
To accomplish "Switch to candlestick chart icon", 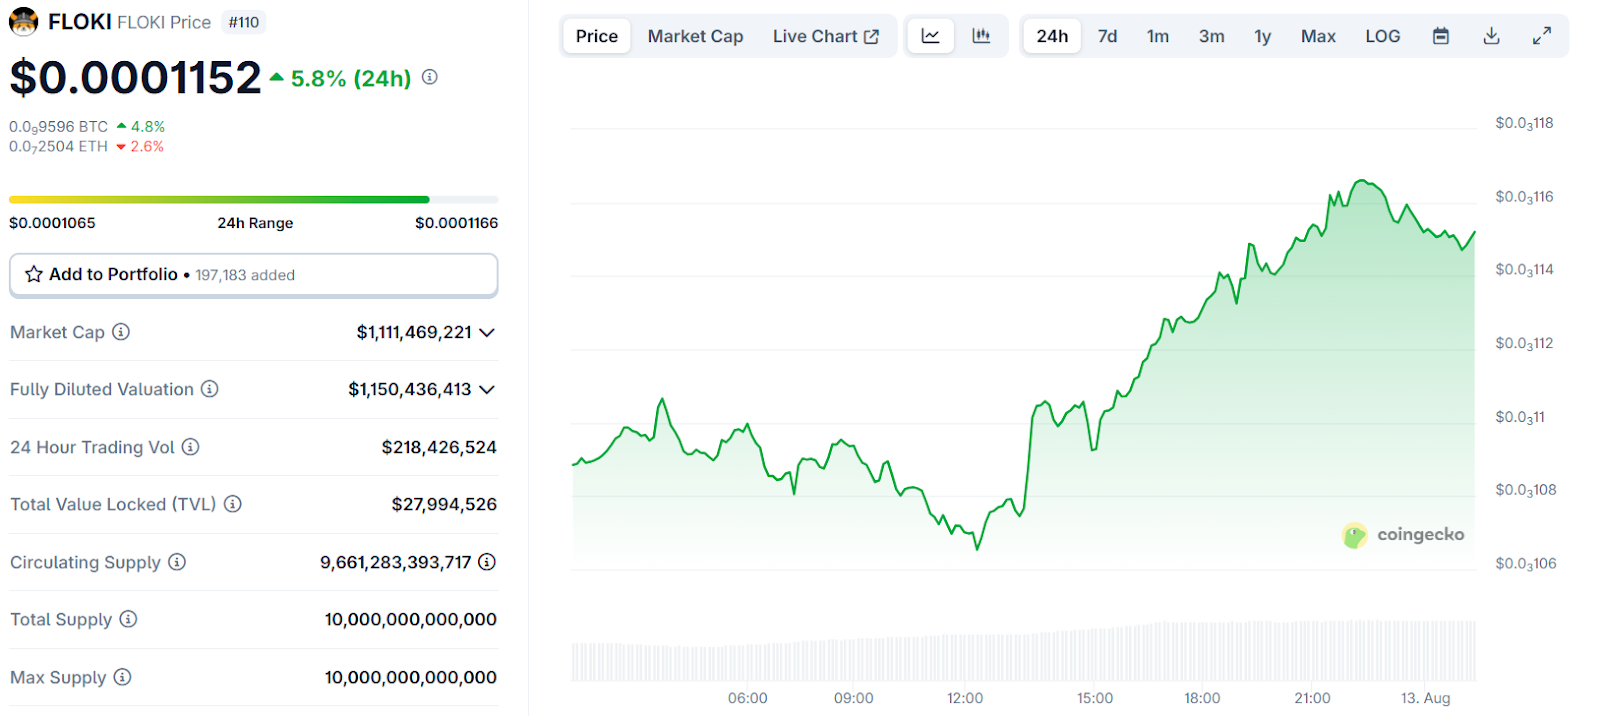I will click(x=981, y=36).
